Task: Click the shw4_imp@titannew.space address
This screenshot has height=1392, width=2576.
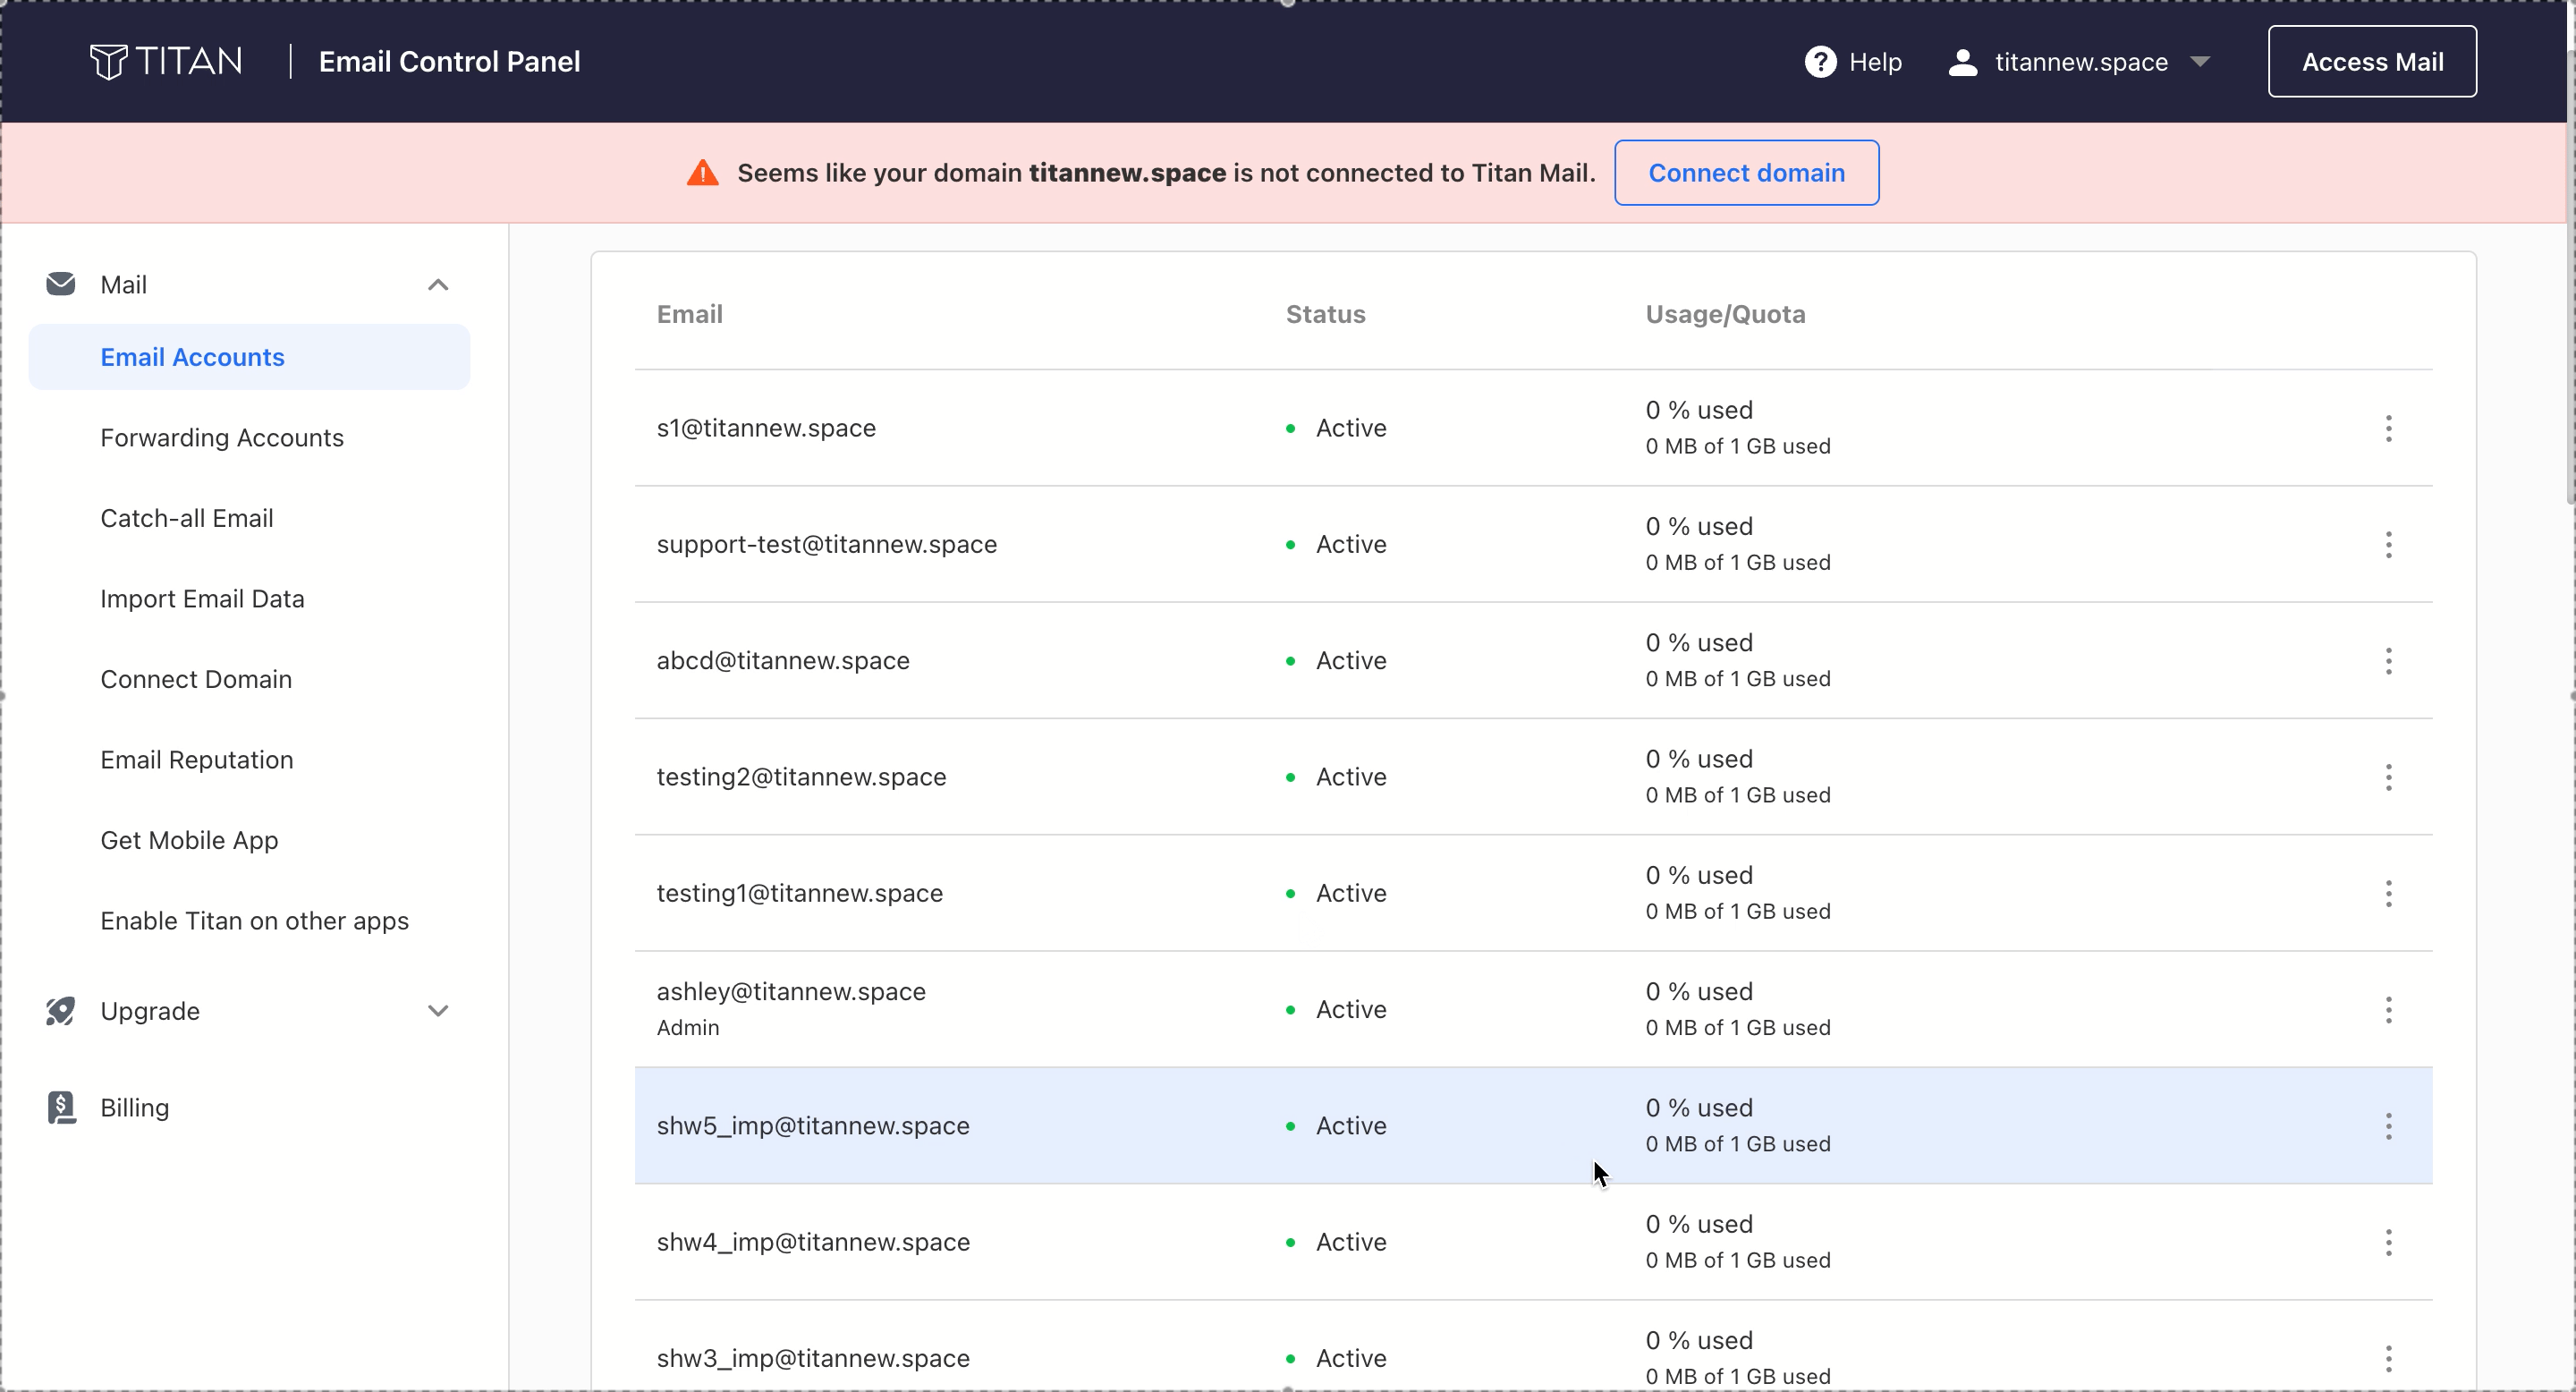Action: [x=813, y=1242]
